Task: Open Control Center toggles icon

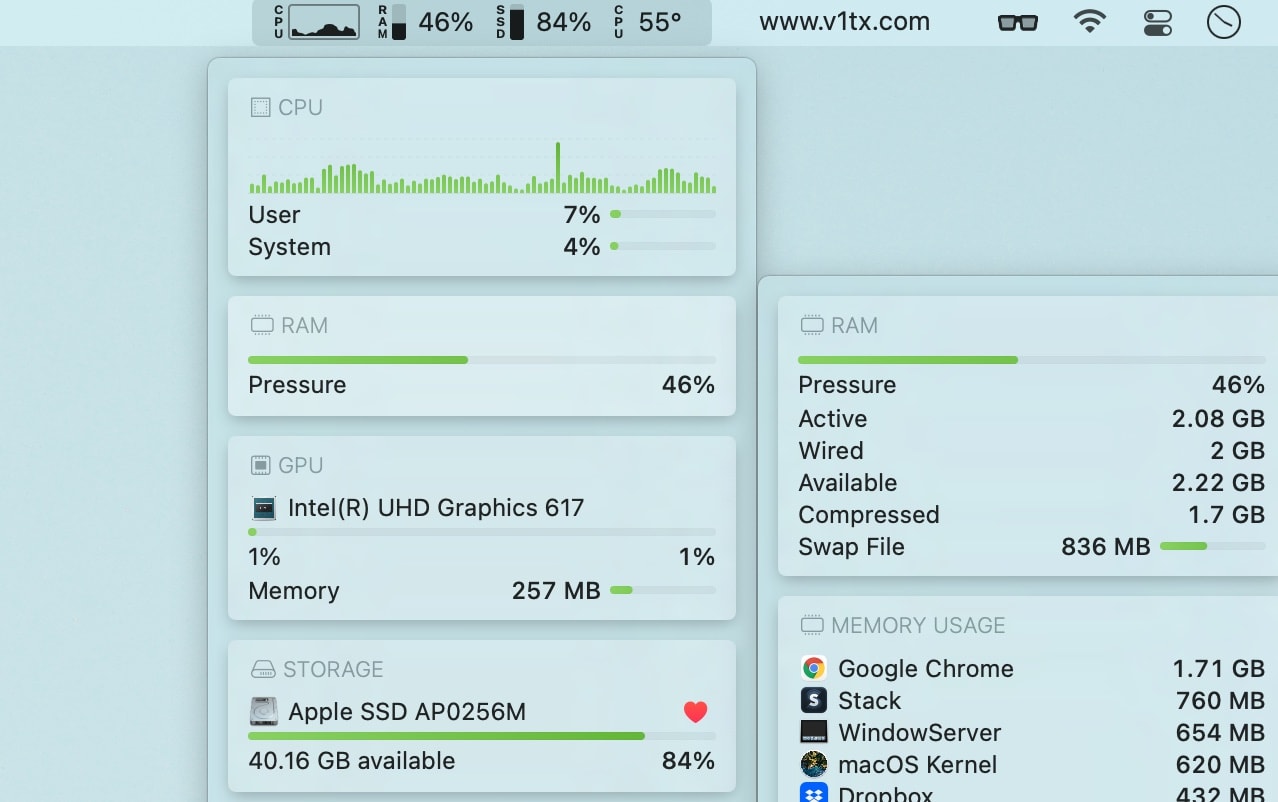Action: (1157, 22)
